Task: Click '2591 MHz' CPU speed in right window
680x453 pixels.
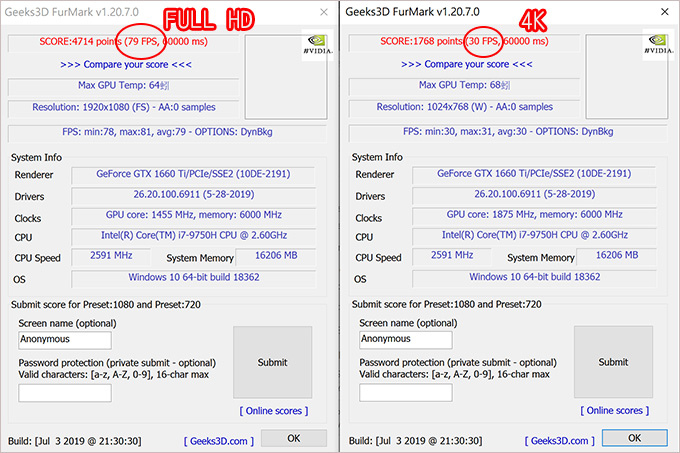Action: (x=452, y=255)
